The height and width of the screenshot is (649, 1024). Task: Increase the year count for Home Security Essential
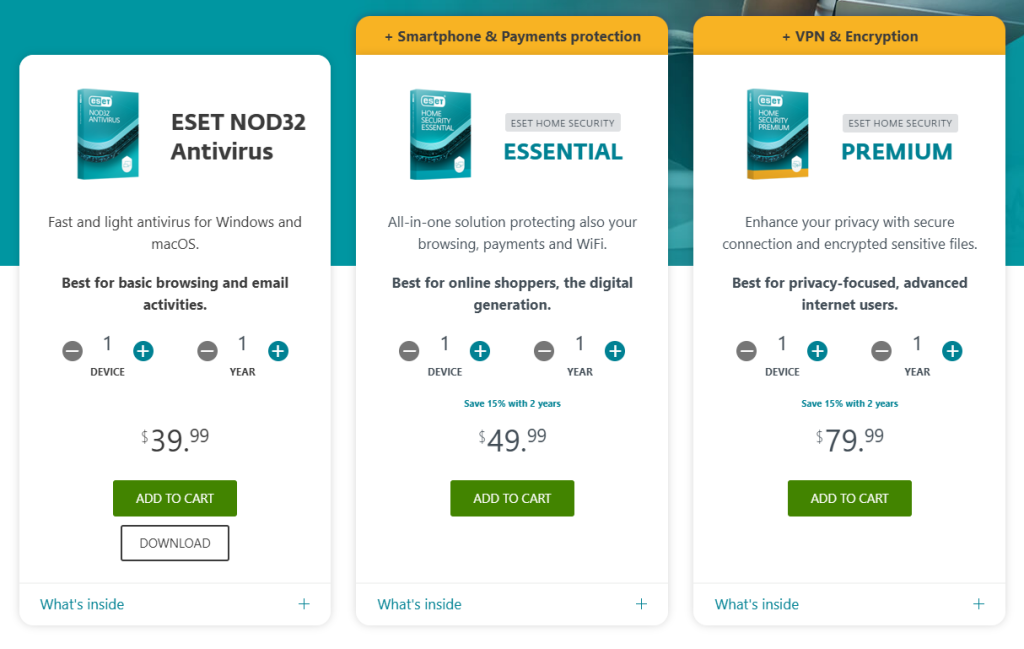pyautogui.click(x=615, y=352)
